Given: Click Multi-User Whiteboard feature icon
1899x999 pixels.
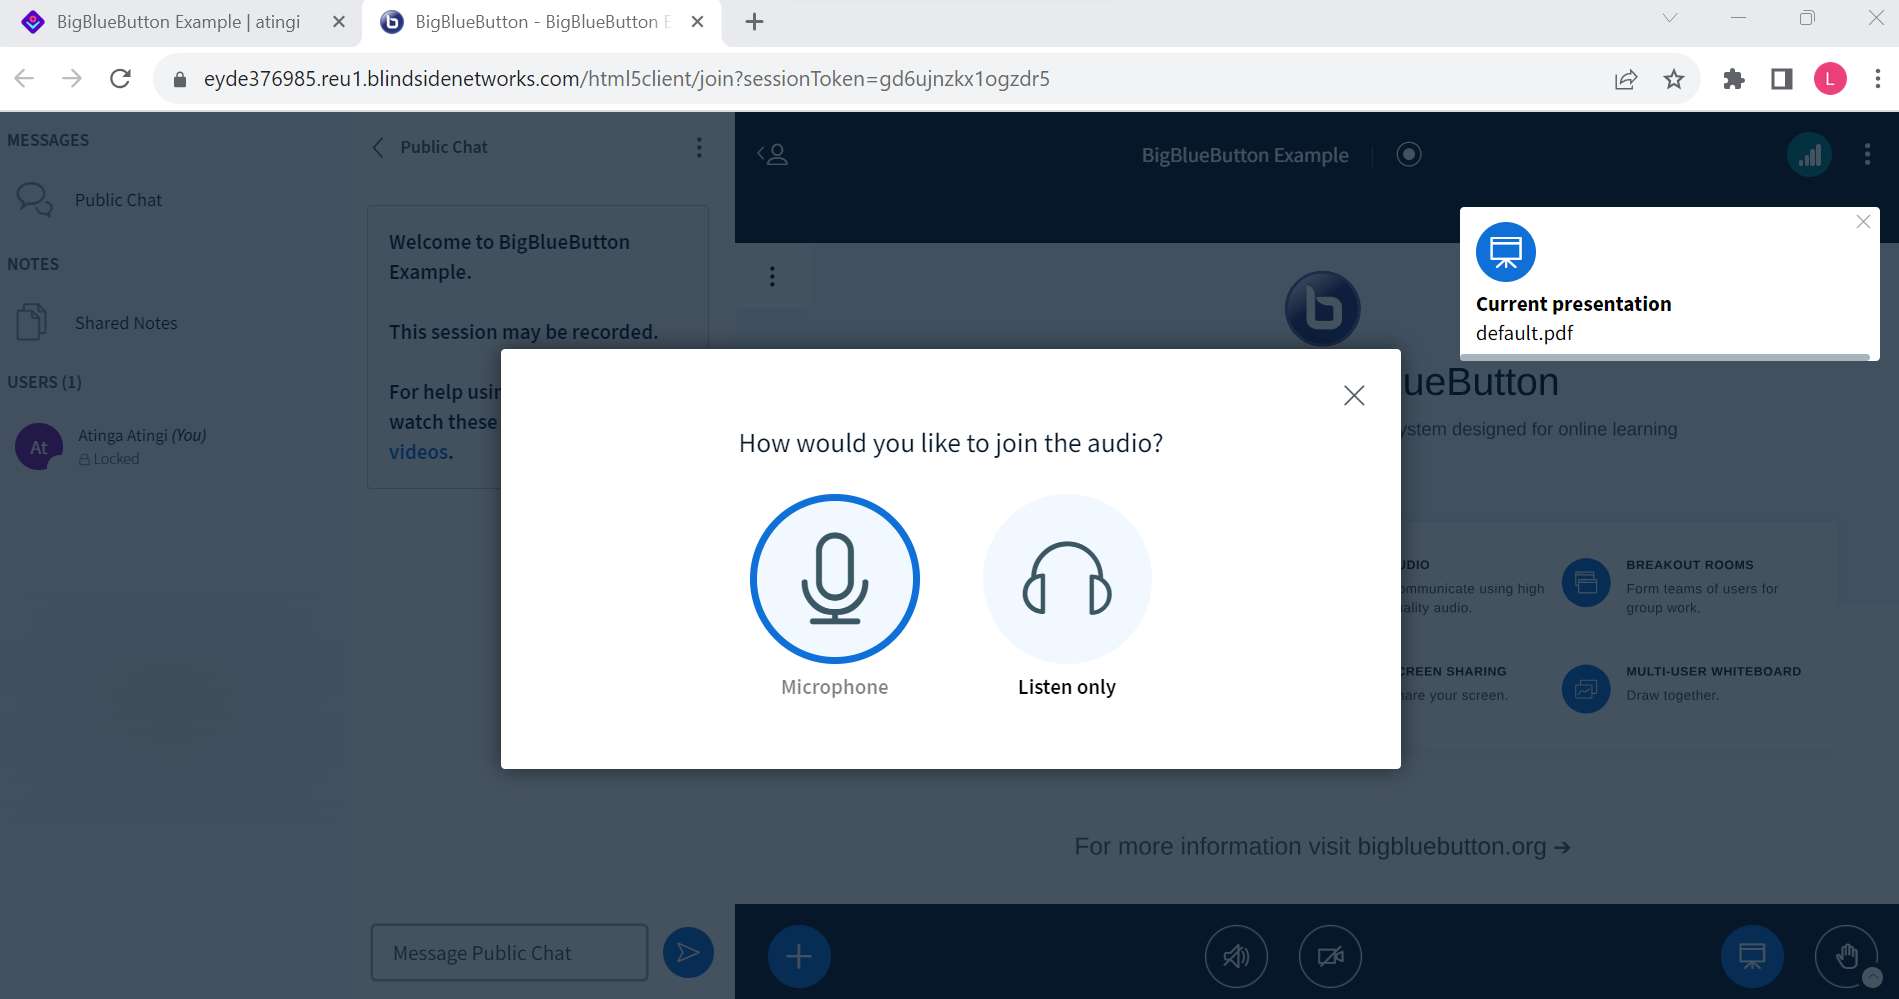Looking at the screenshot, I should pos(1586,689).
